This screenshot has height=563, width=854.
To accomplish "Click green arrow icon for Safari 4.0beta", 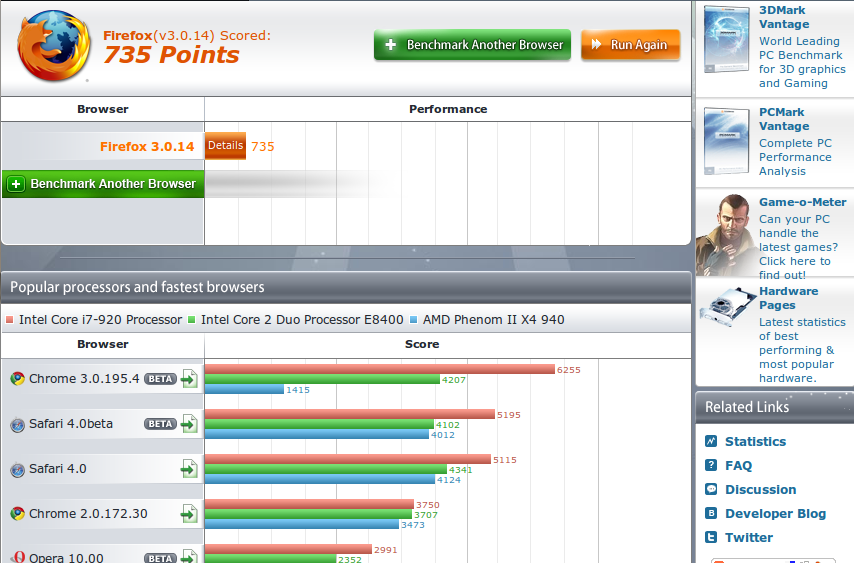I will [189, 424].
